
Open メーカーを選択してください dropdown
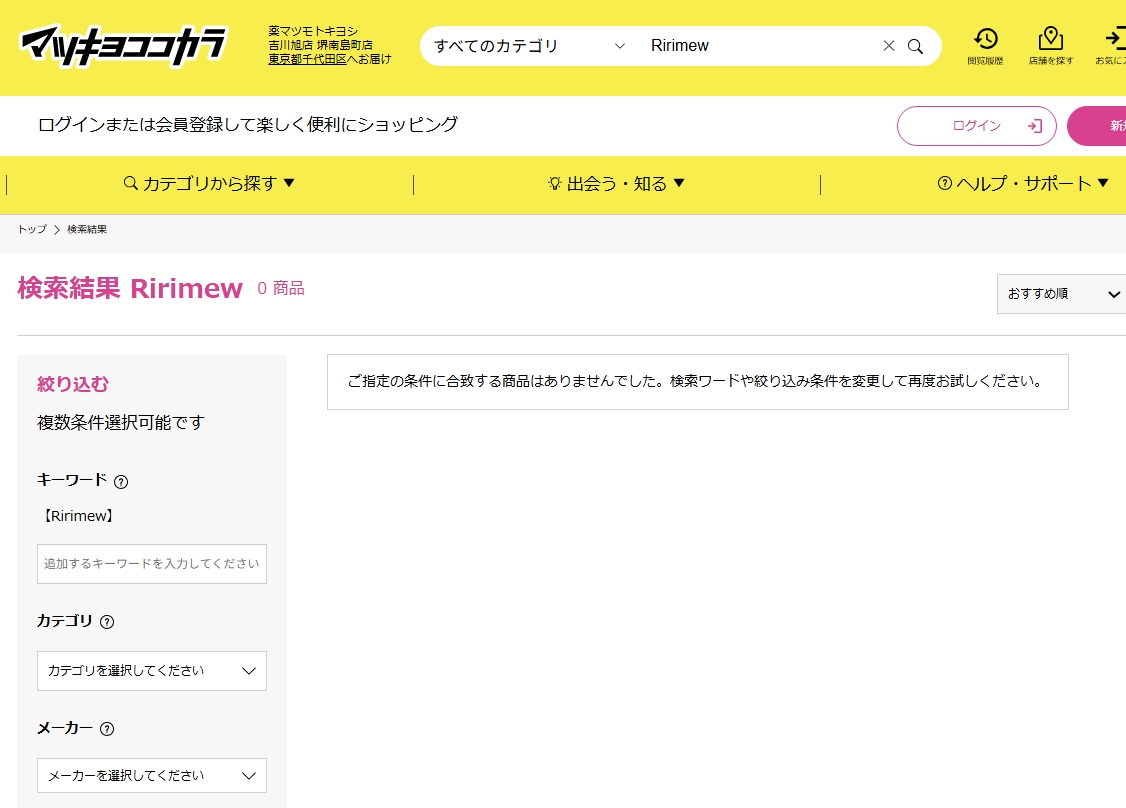click(152, 776)
